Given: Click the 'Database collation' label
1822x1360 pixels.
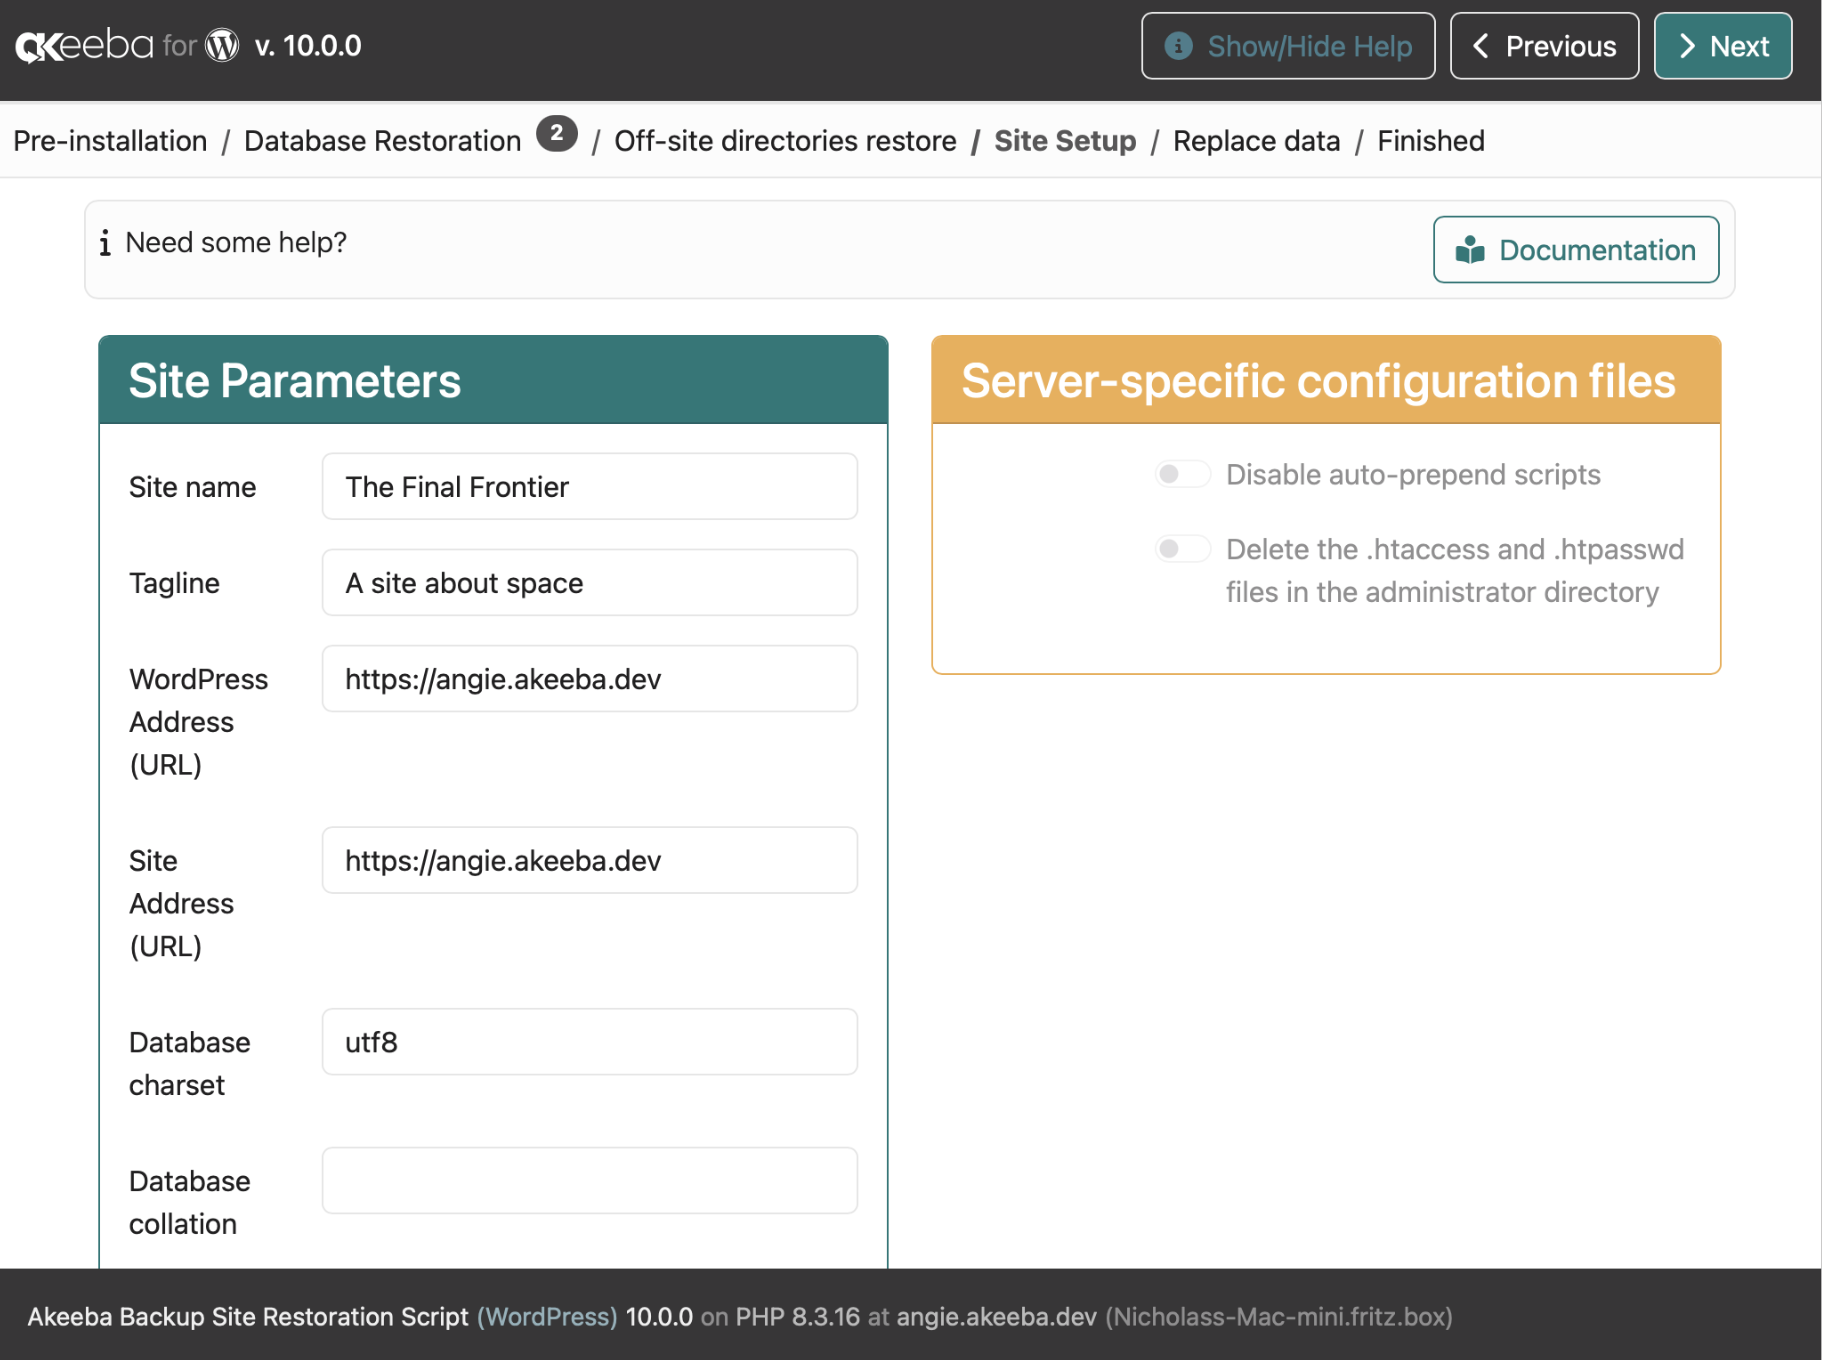Looking at the screenshot, I should [189, 1202].
